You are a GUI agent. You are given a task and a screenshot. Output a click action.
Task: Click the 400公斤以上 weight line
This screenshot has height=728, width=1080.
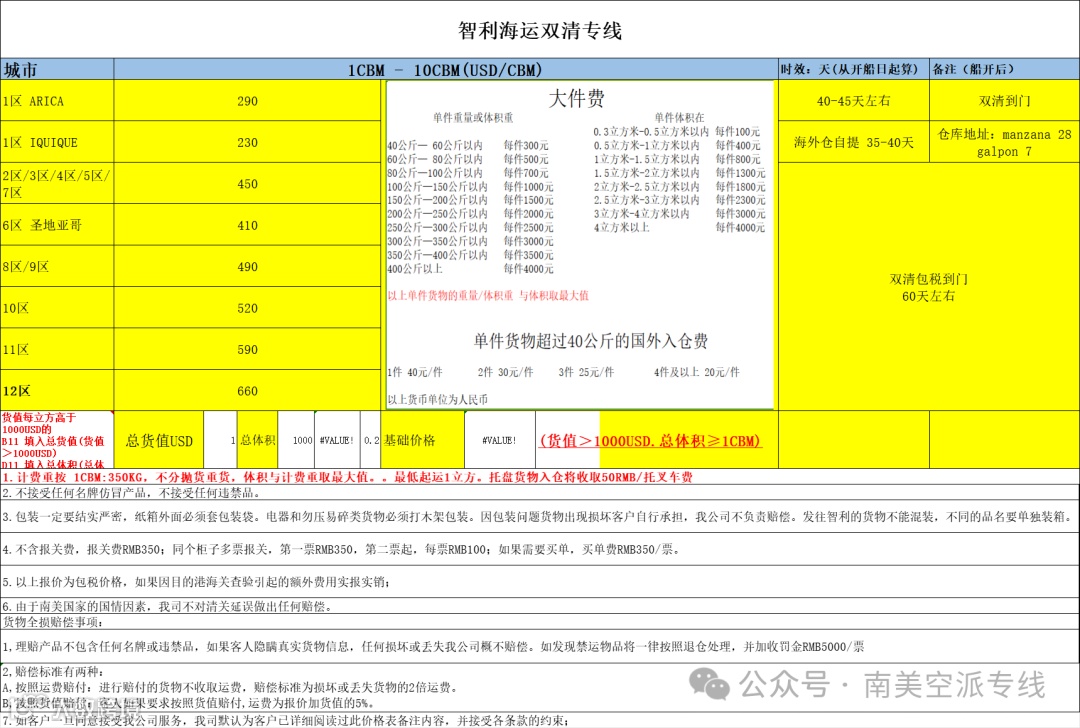470,269
